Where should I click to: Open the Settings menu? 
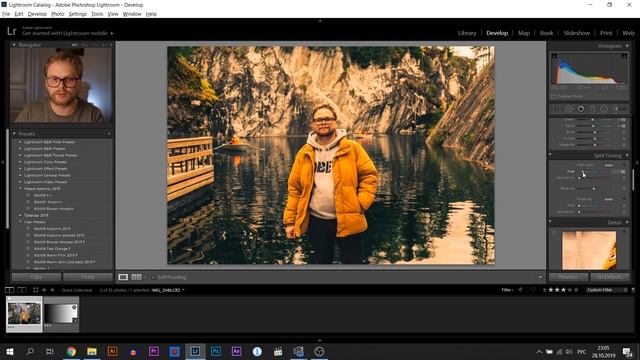pyautogui.click(x=78, y=14)
